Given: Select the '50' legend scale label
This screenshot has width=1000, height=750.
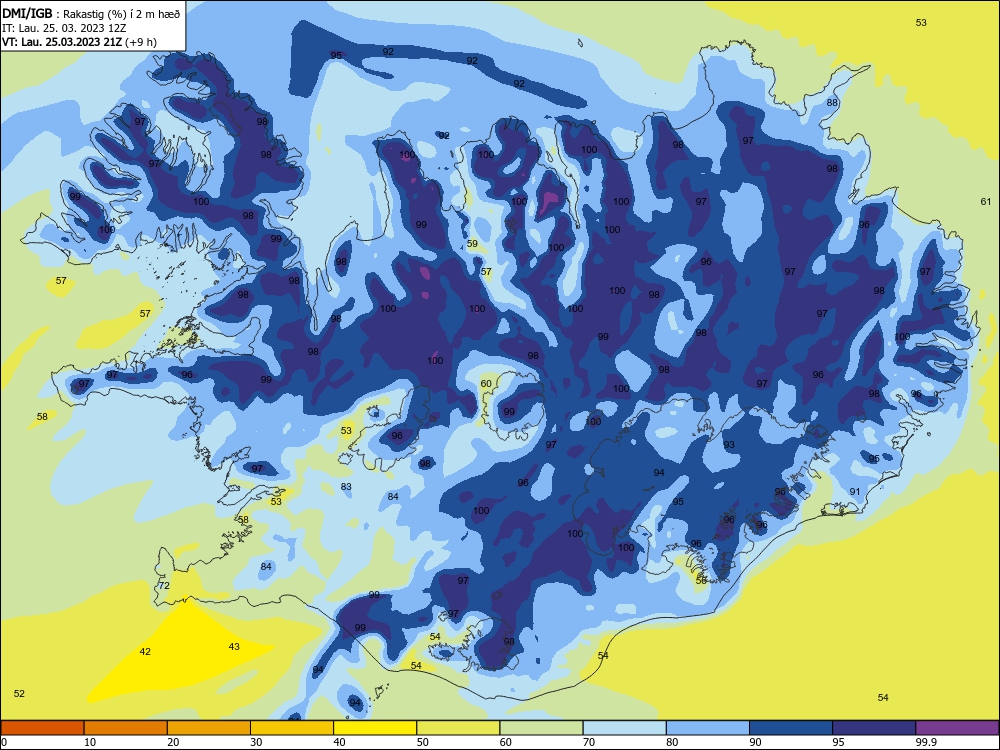Looking at the screenshot, I should (422, 742).
